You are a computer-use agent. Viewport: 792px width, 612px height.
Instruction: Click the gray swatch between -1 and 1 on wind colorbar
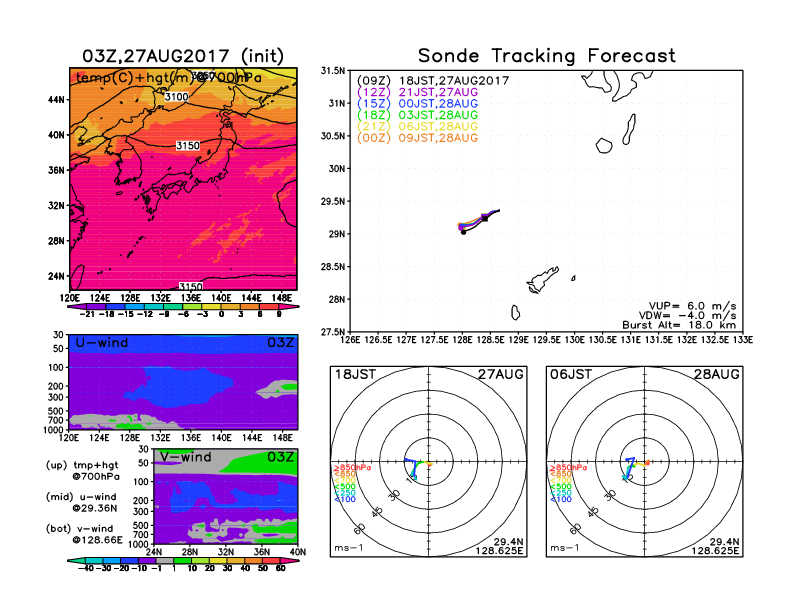(165, 561)
